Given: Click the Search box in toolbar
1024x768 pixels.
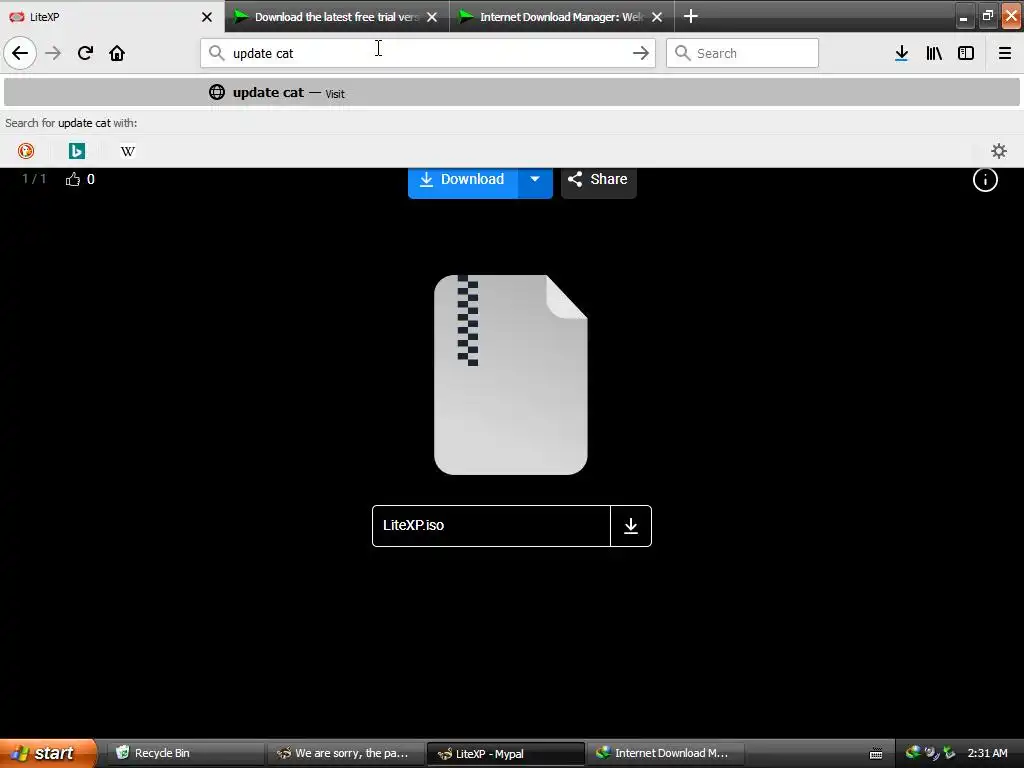Looking at the screenshot, I should coord(742,53).
